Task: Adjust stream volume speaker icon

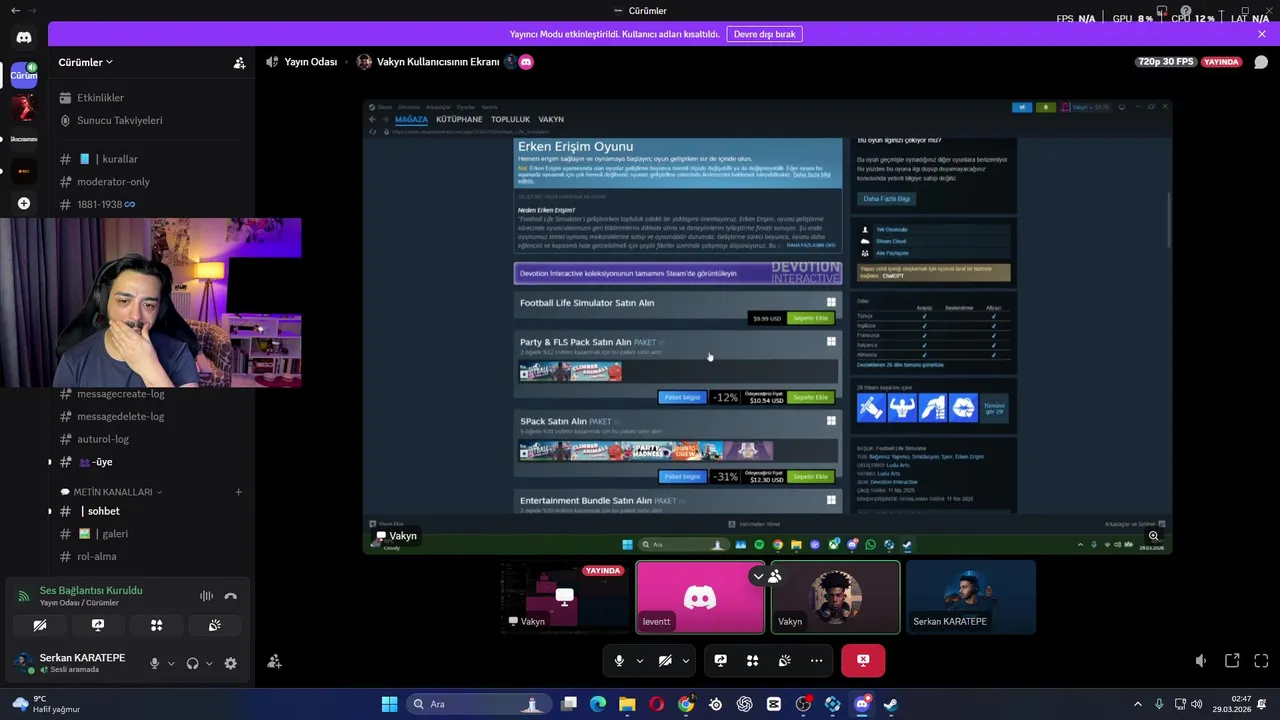Action: click(1201, 661)
